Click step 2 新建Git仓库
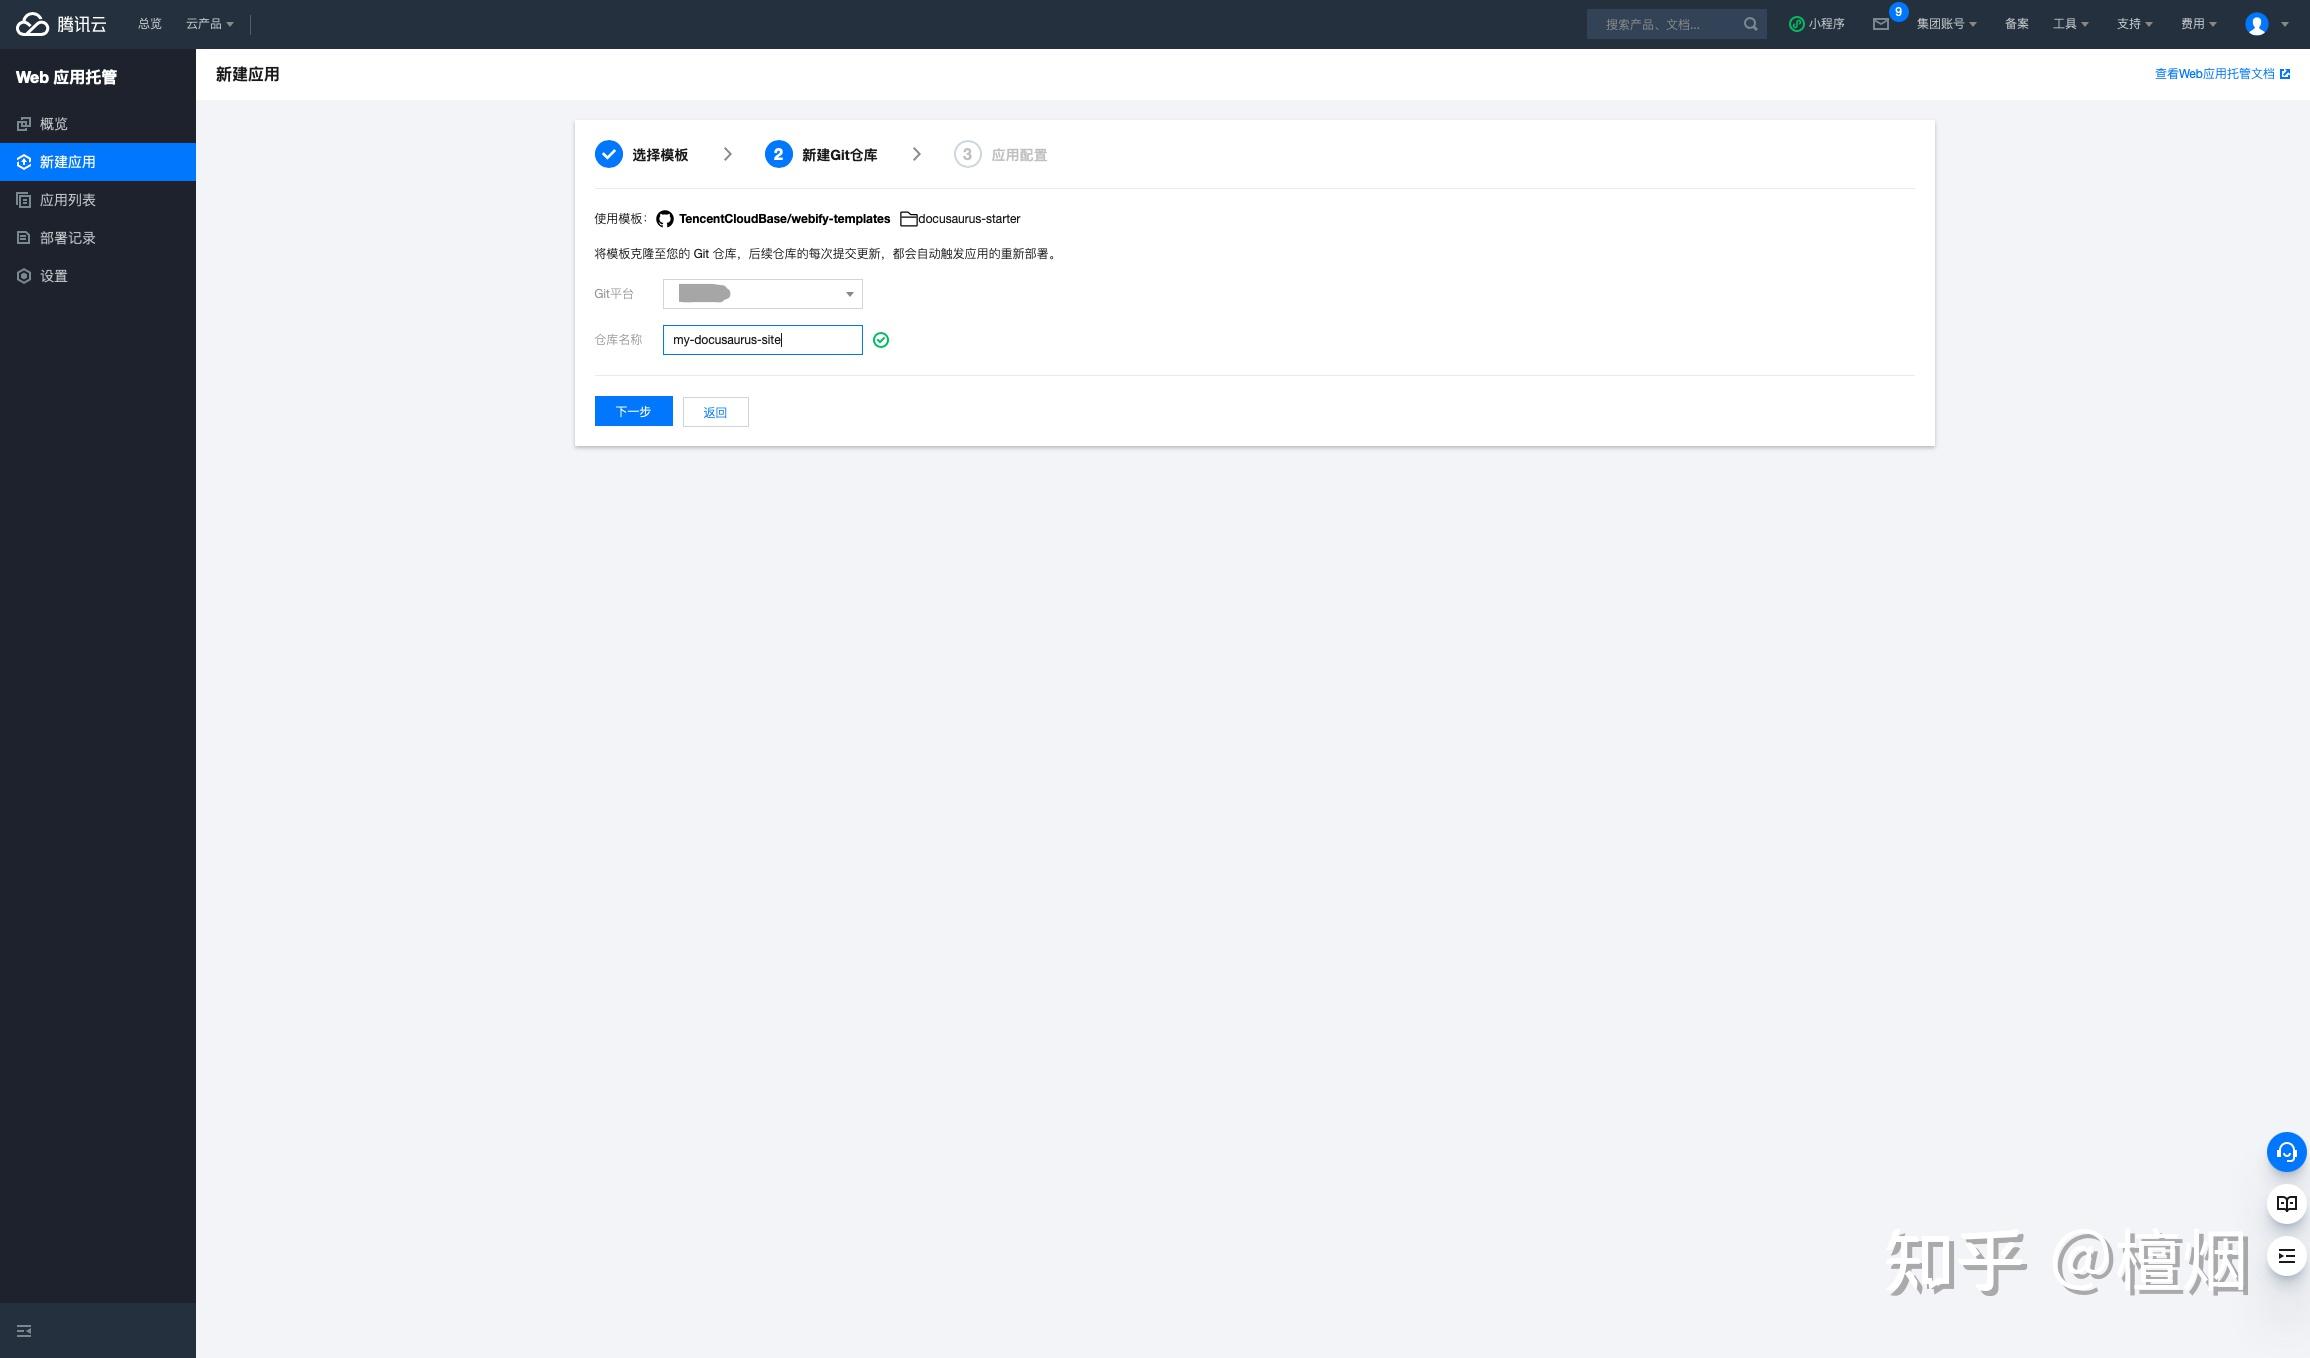This screenshot has height=1358, width=2310. (821, 154)
